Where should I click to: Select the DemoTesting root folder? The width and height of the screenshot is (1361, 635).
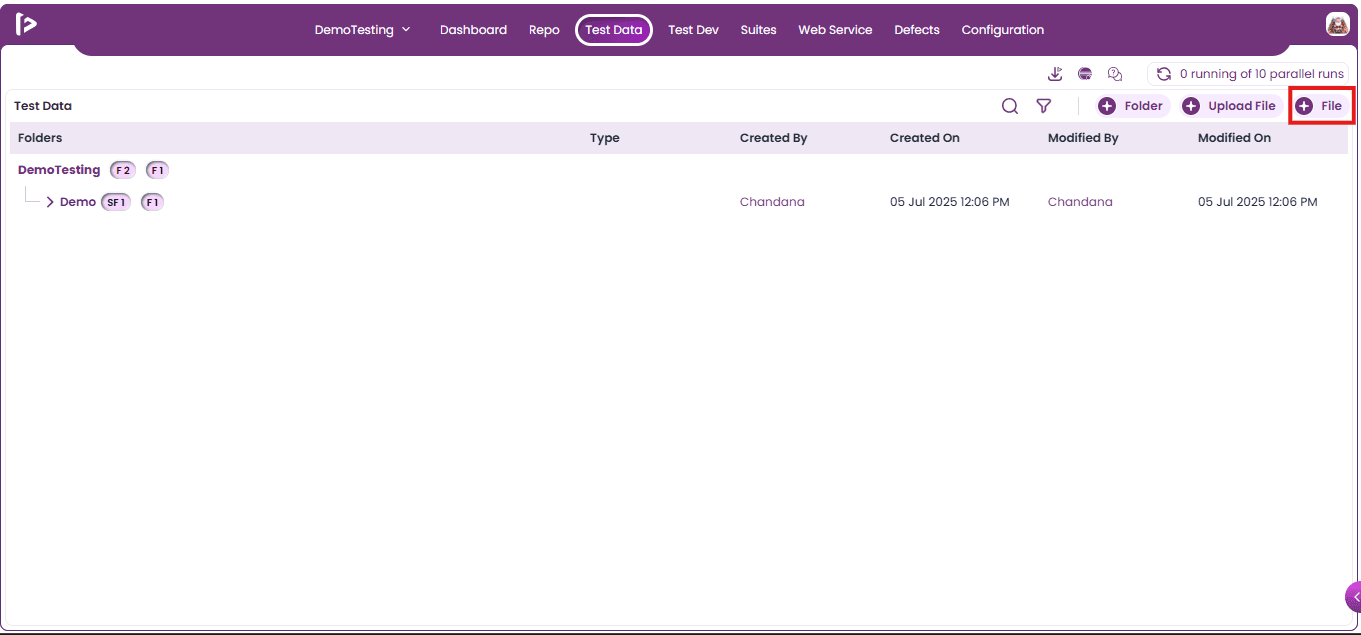(59, 170)
